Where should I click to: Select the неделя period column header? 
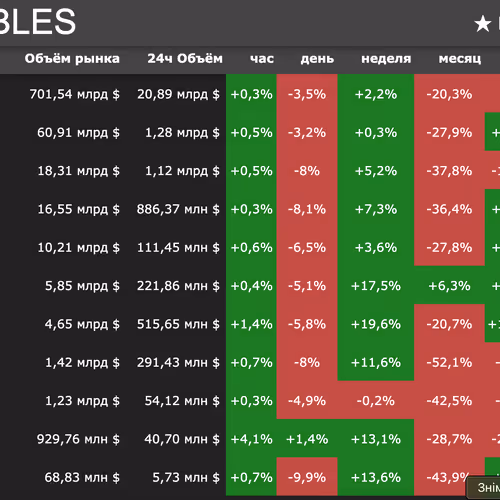pos(386,59)
